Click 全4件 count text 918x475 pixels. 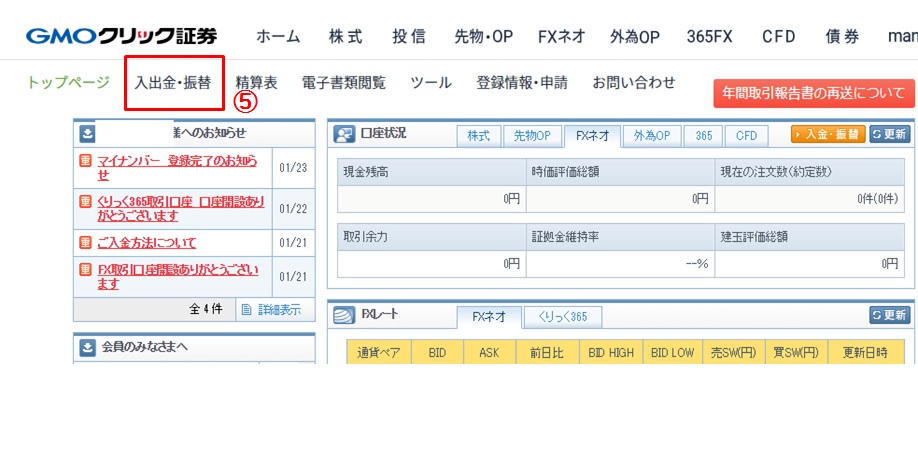pos(206,310)
